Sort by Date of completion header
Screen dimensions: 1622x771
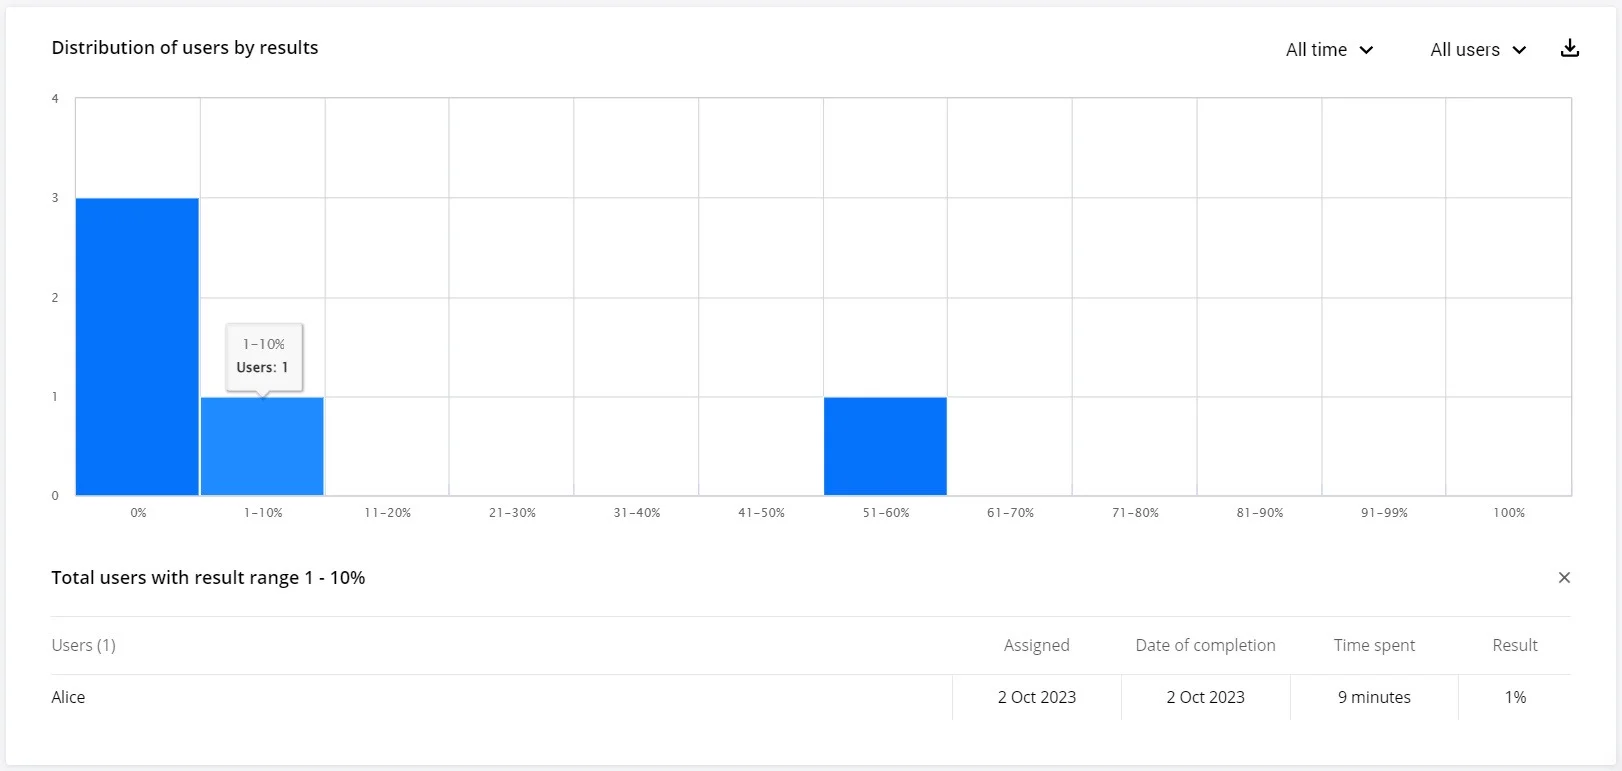click(x=1205, y=645)
